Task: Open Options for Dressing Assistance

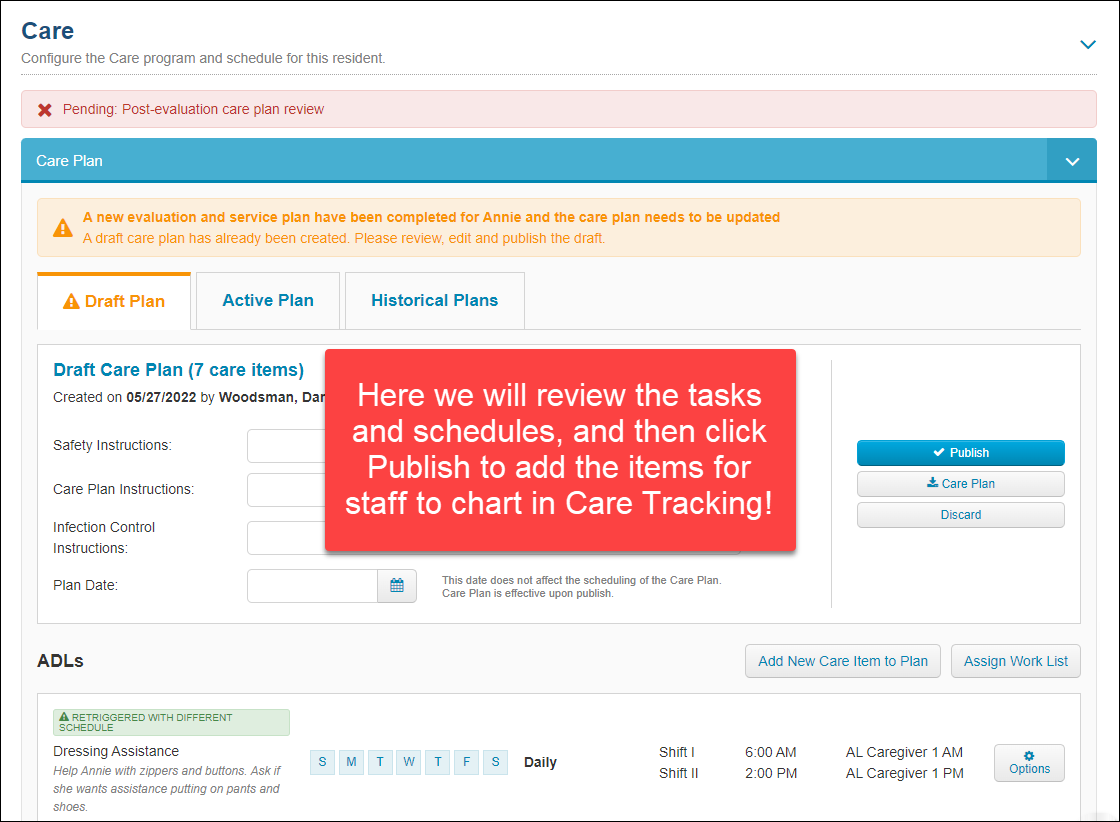Action: point(1029,763)
